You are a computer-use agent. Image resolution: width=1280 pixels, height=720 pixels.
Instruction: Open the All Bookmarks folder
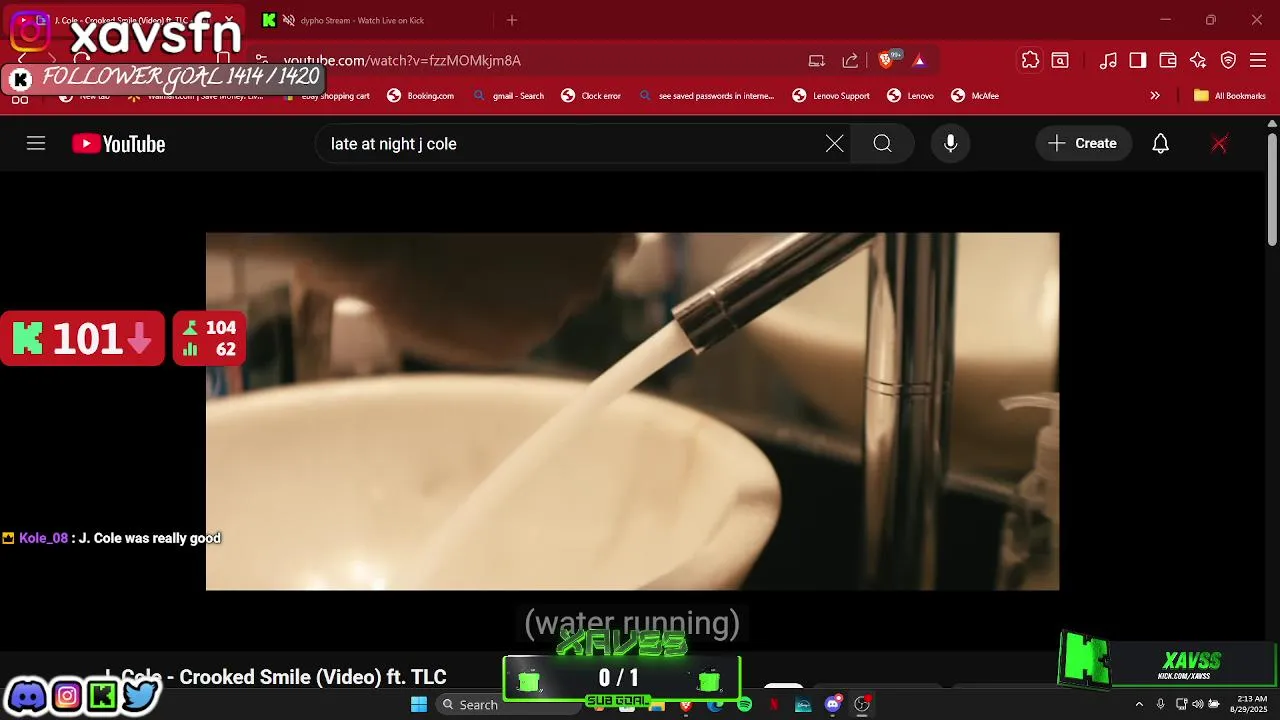(x=1230, y=96)
